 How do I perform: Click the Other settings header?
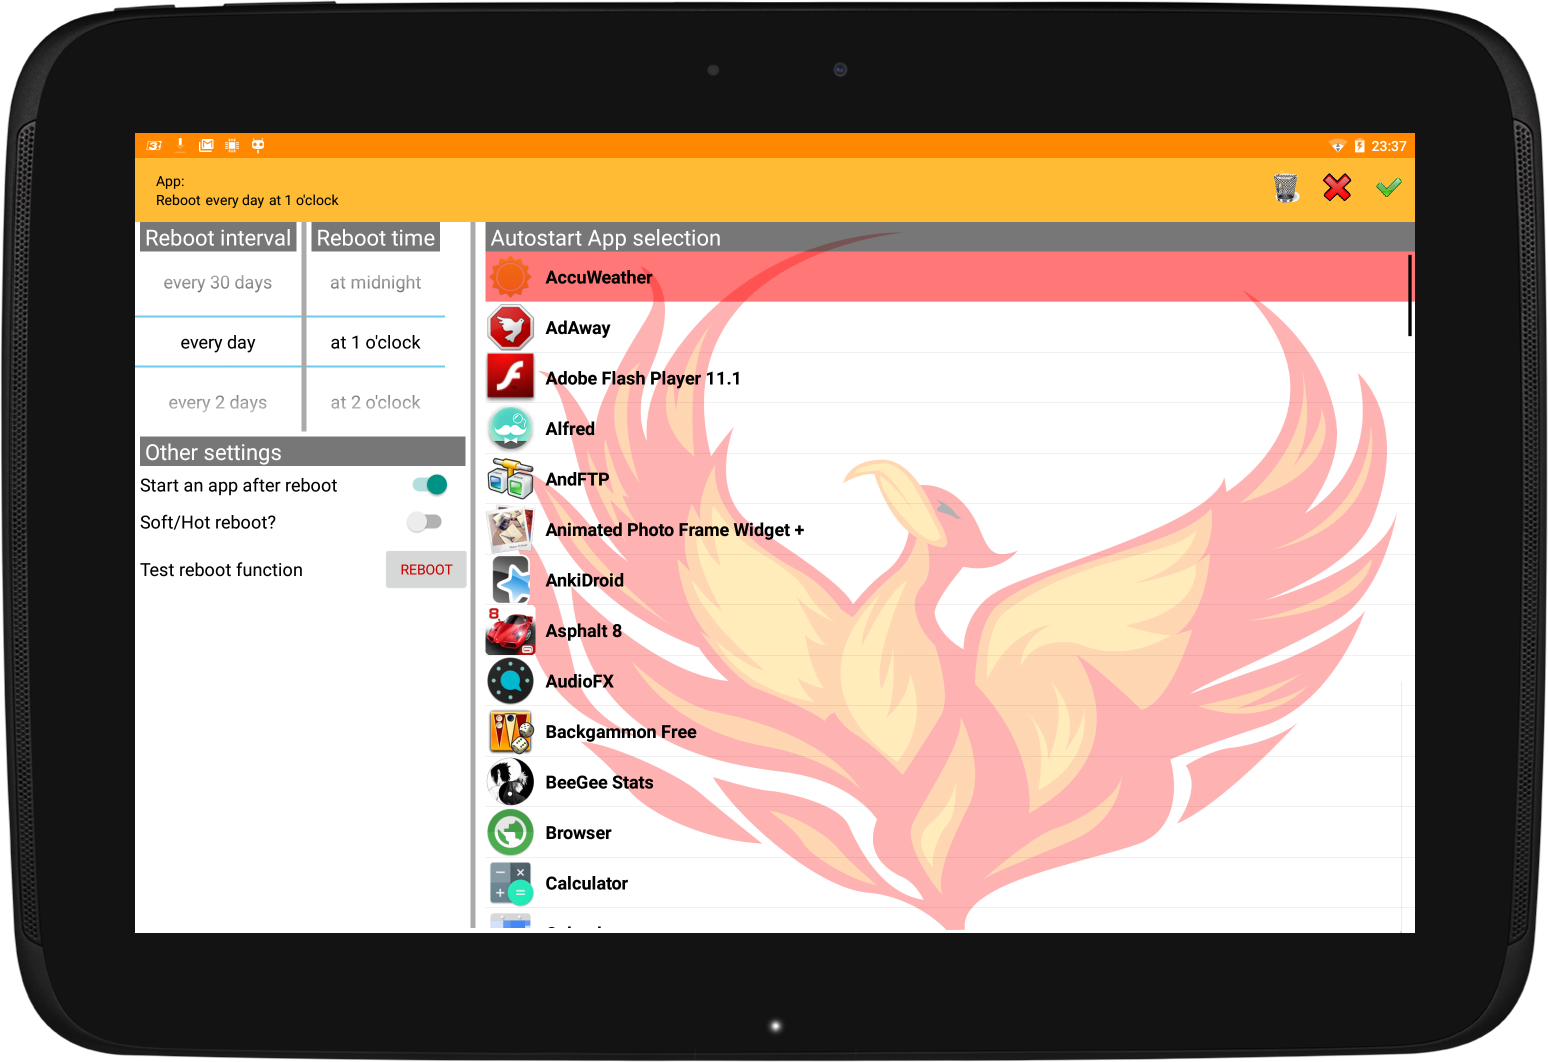click(303, 452)
